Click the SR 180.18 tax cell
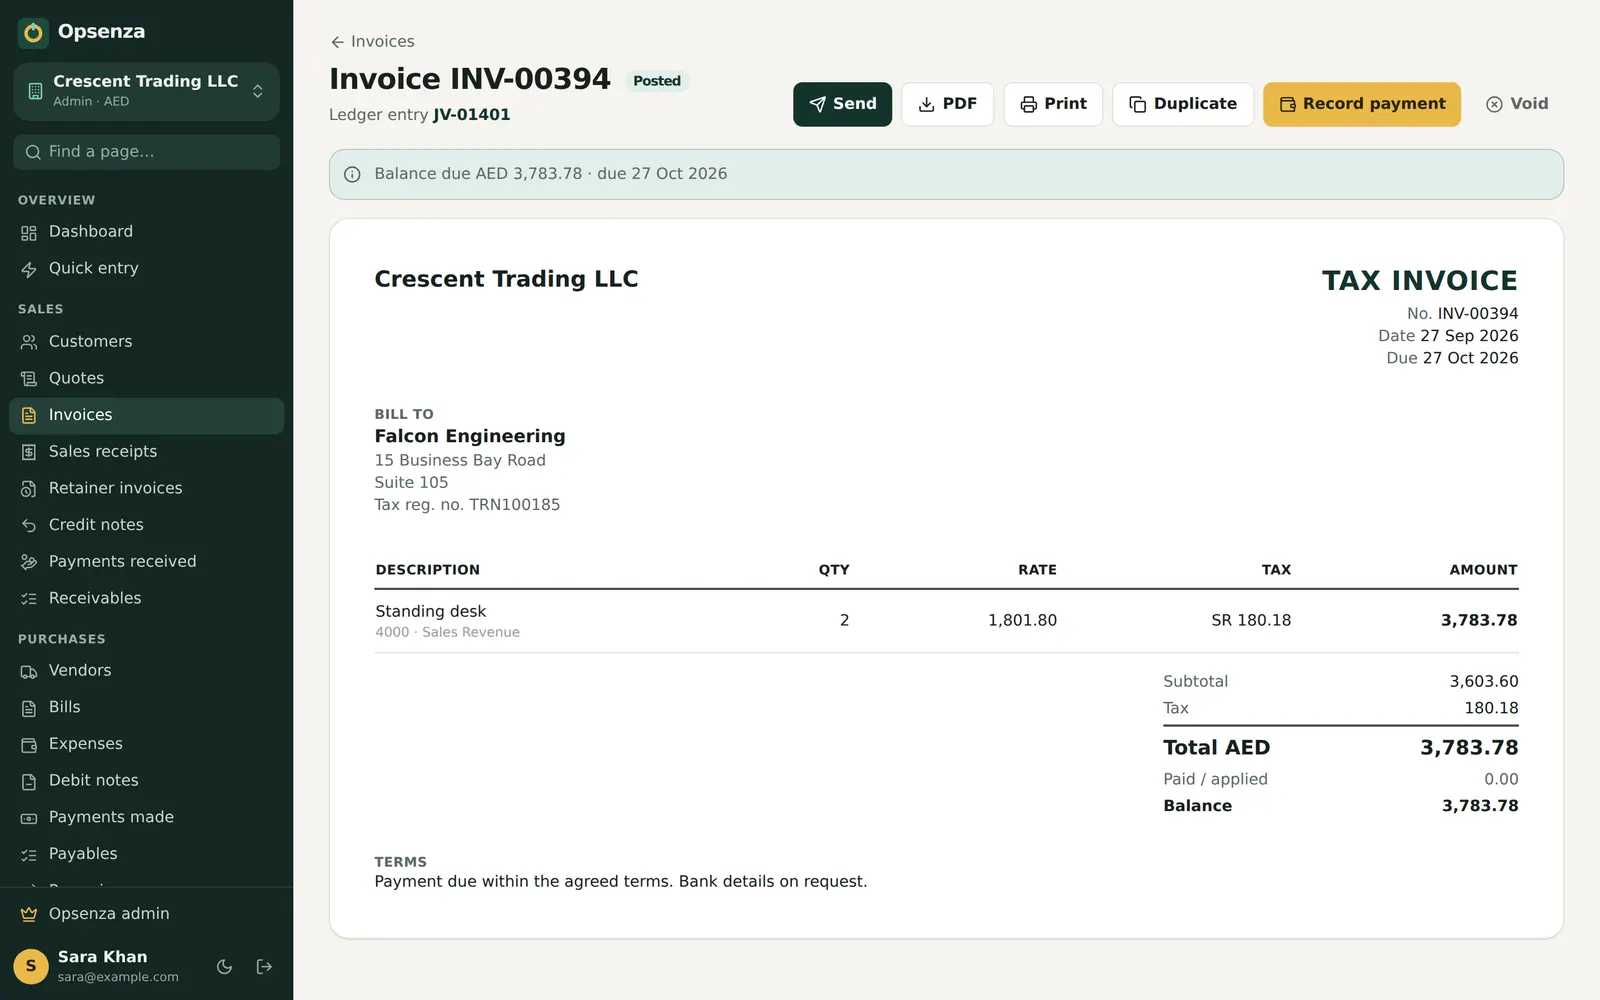1600x1000 pixels. click(1251, 620)
